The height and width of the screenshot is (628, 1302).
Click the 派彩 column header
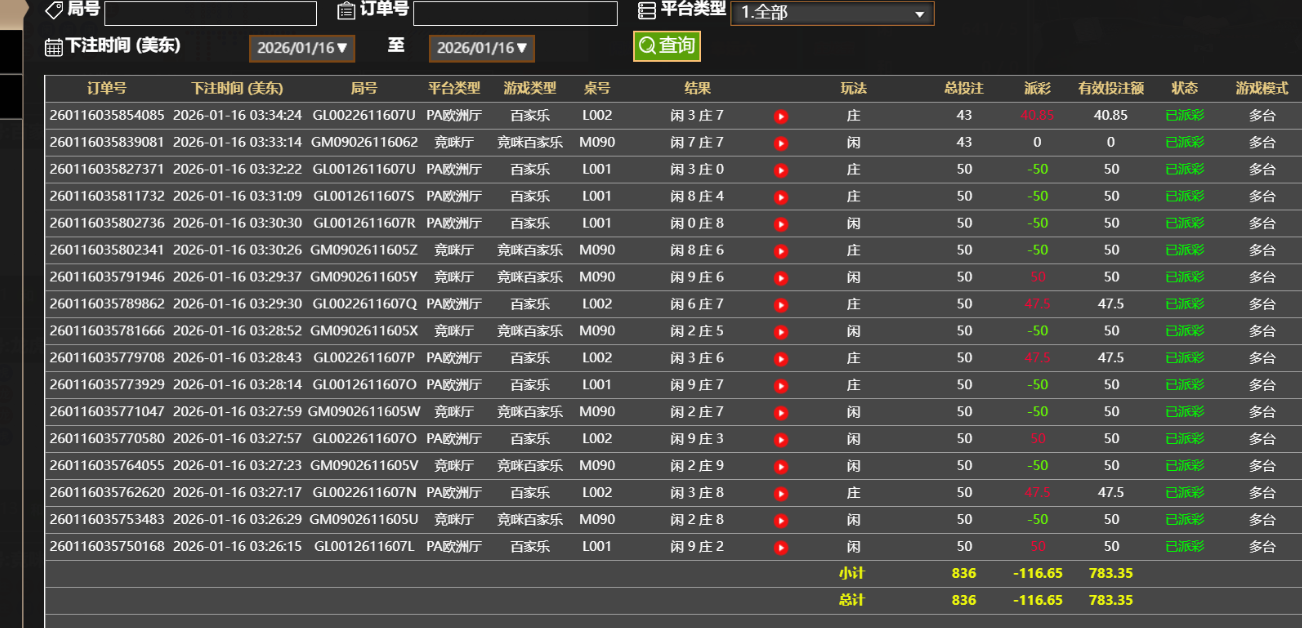[1038, 88]
